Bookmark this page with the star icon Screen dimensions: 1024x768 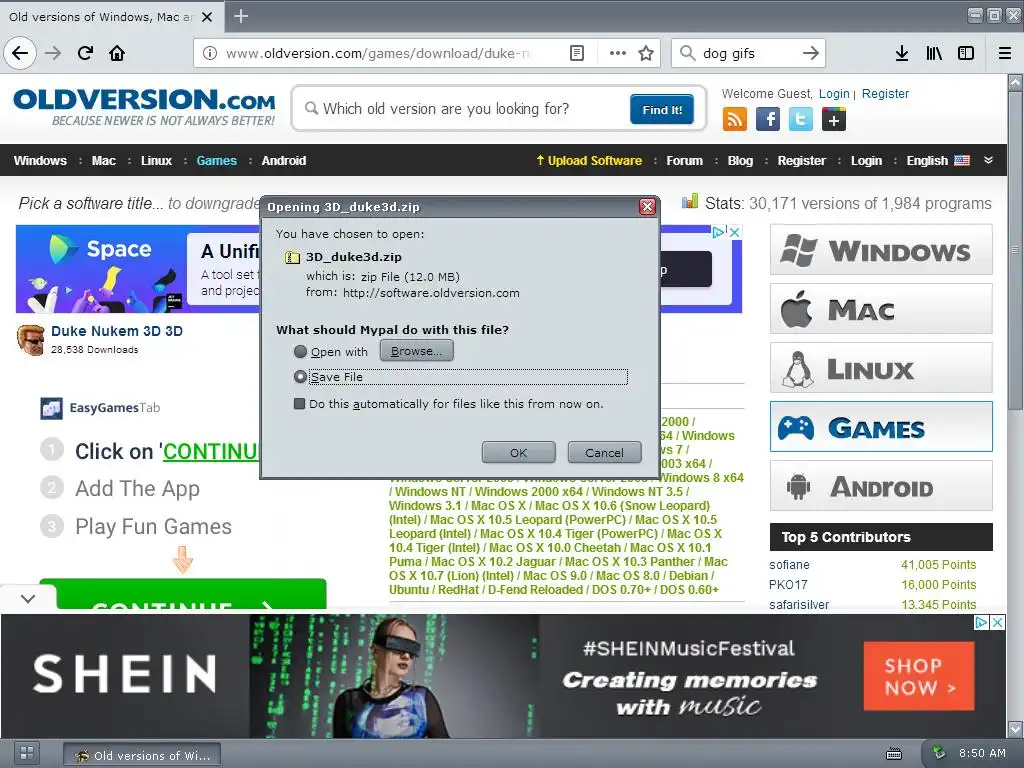(646, 53)
